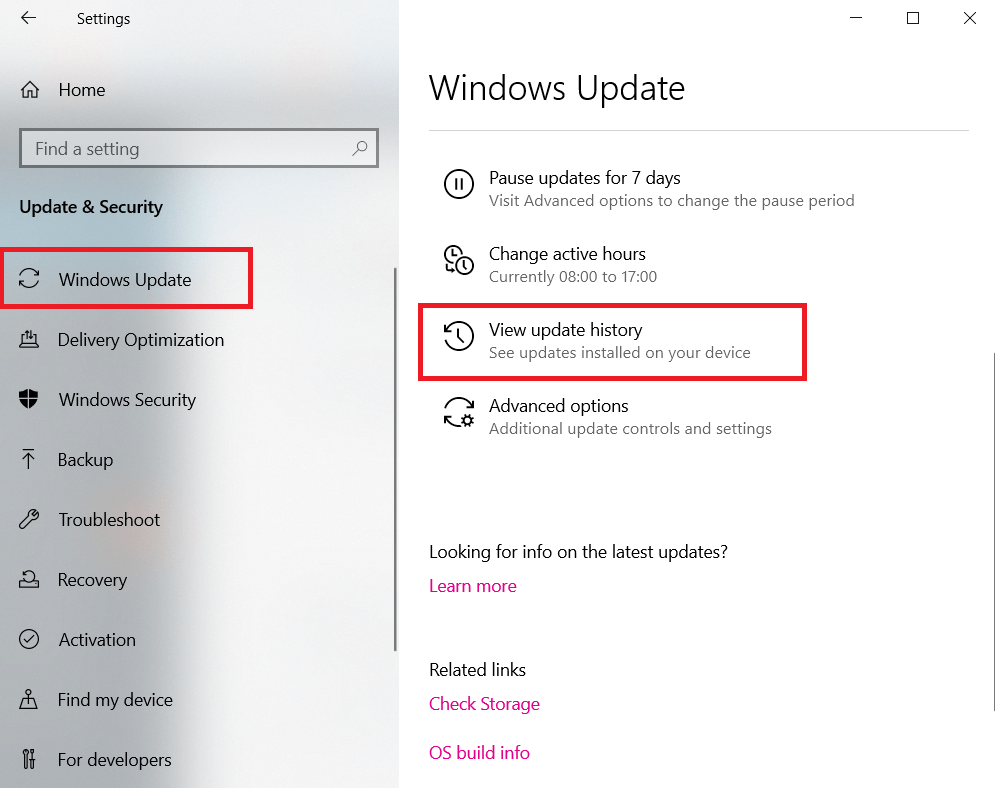Click the Pause updates pause icon
The height and width of the screenshot is (788, 995).
[x=457, y=184]
